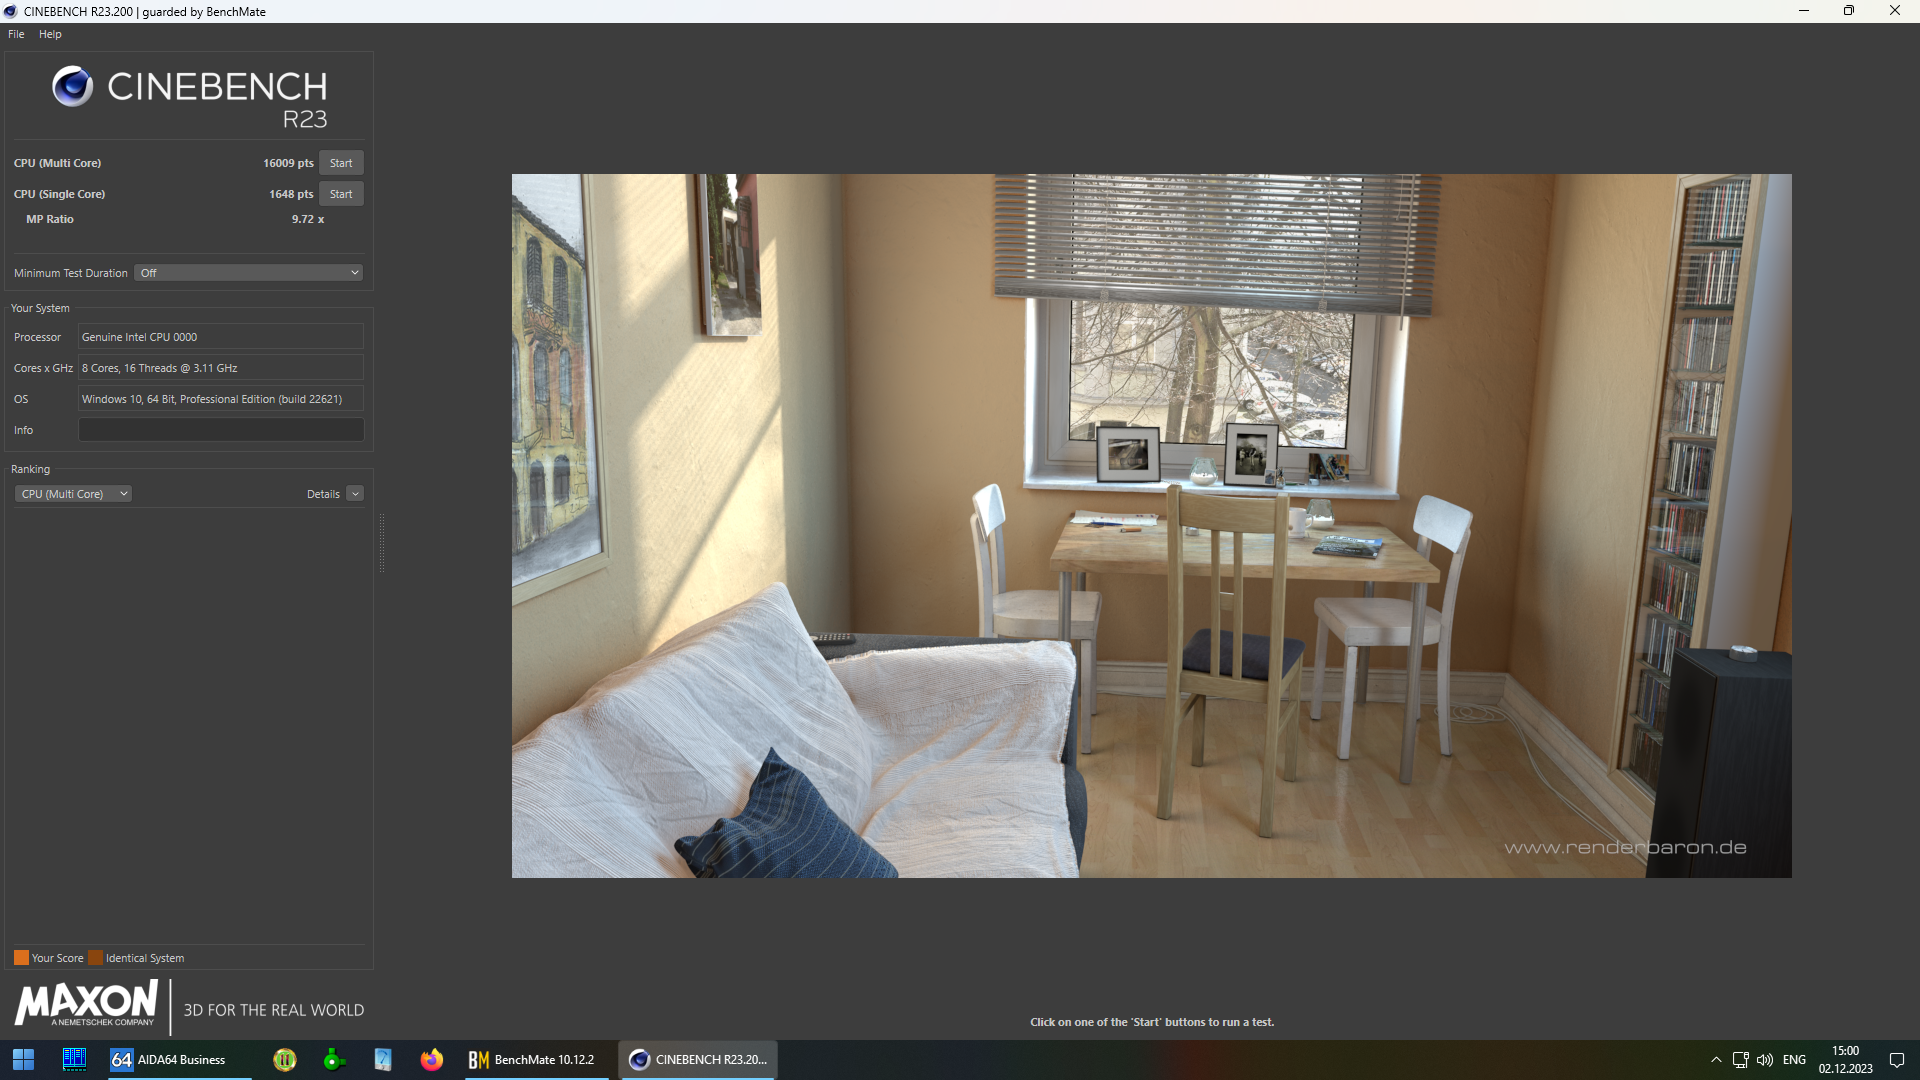Open the green taskbar icon

(x=334, y=1060)
